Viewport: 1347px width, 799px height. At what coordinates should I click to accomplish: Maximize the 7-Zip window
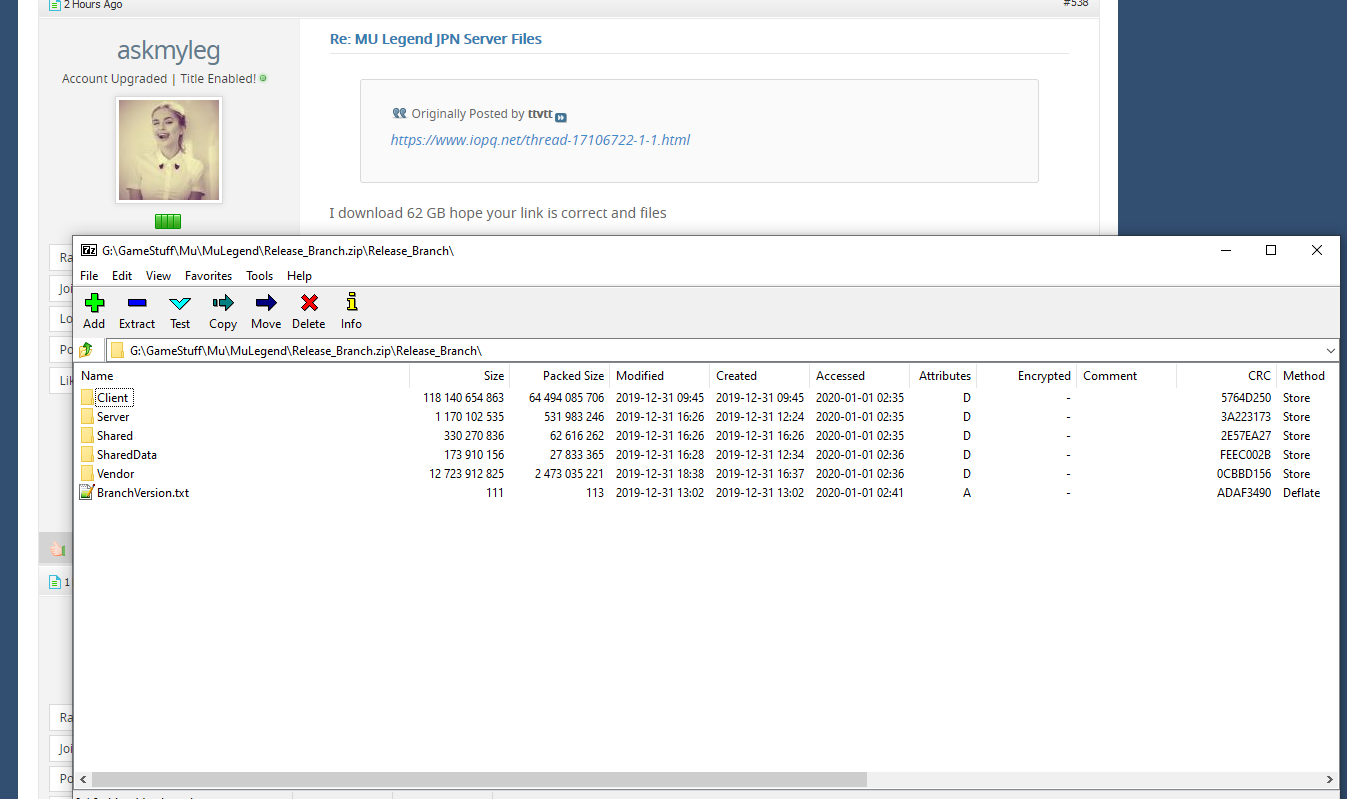[1271, 250]
